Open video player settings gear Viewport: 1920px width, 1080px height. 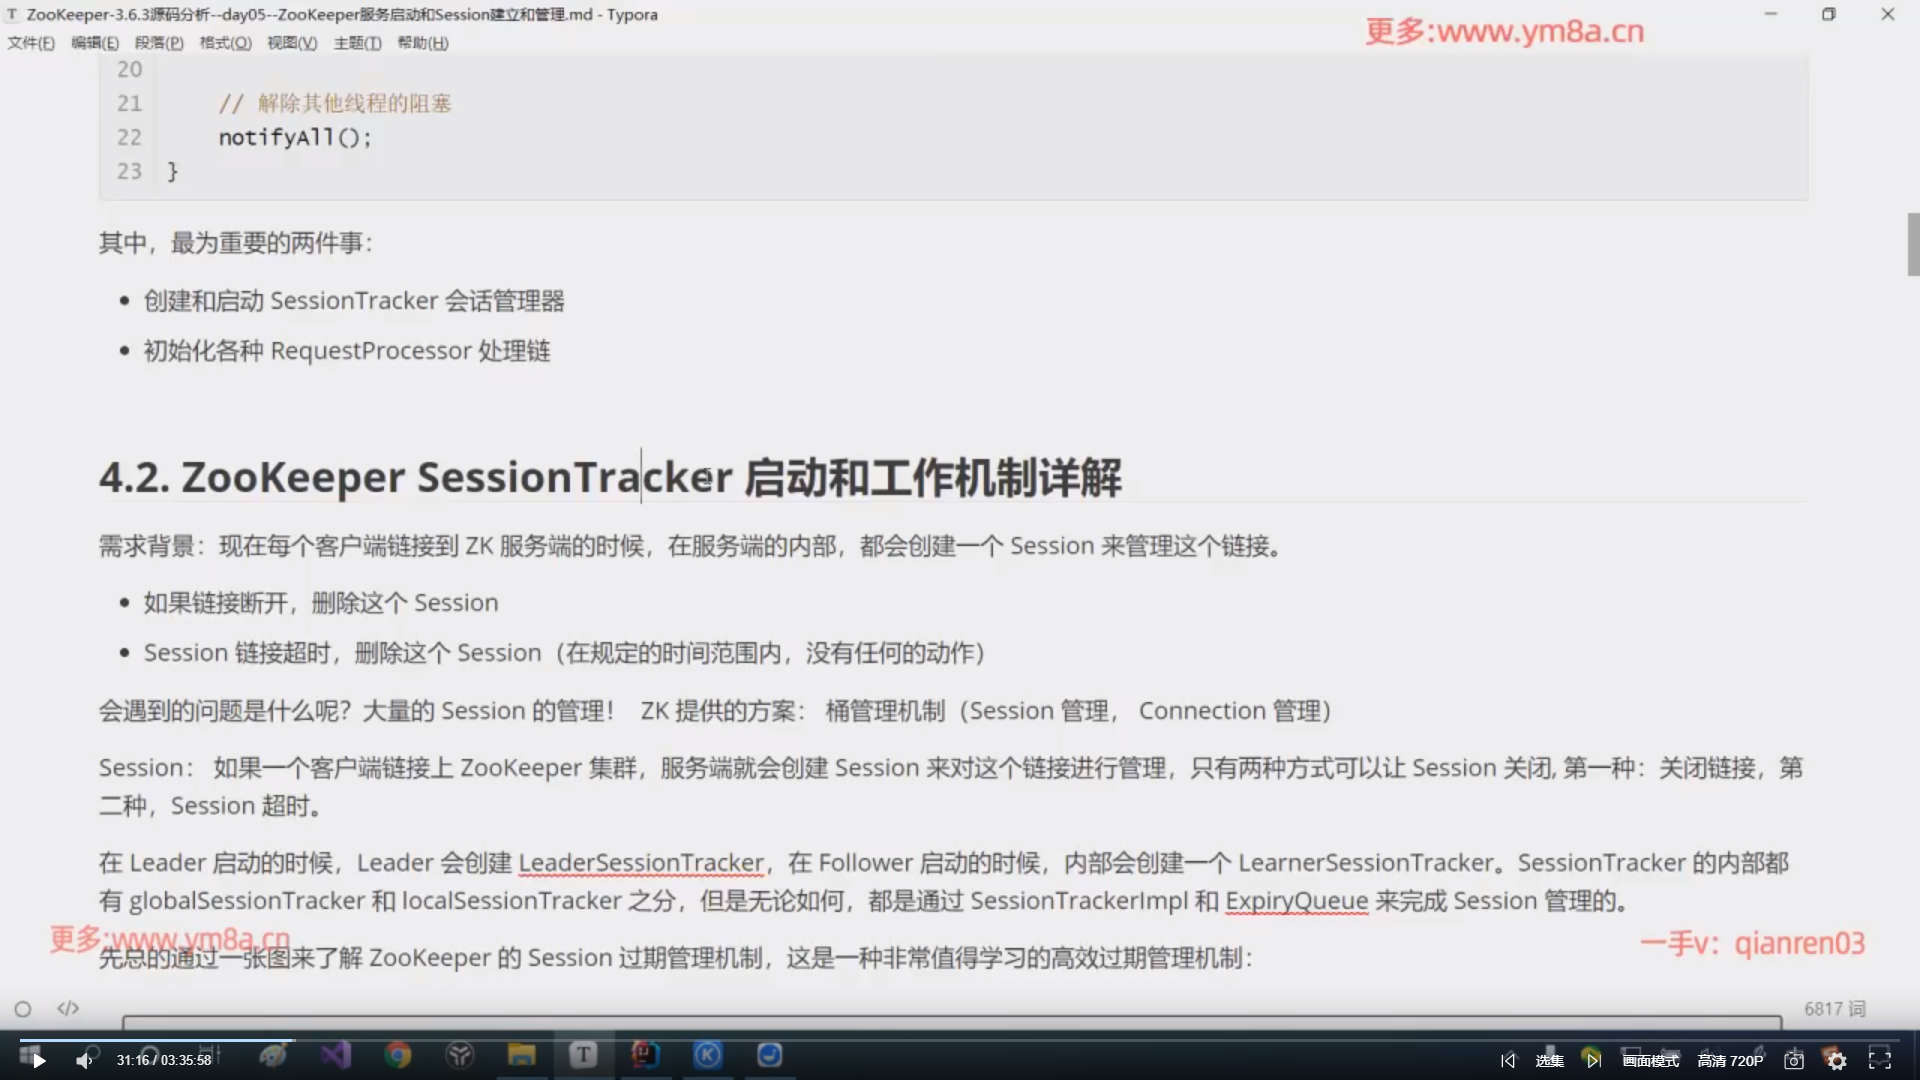click(1837, 1060)
